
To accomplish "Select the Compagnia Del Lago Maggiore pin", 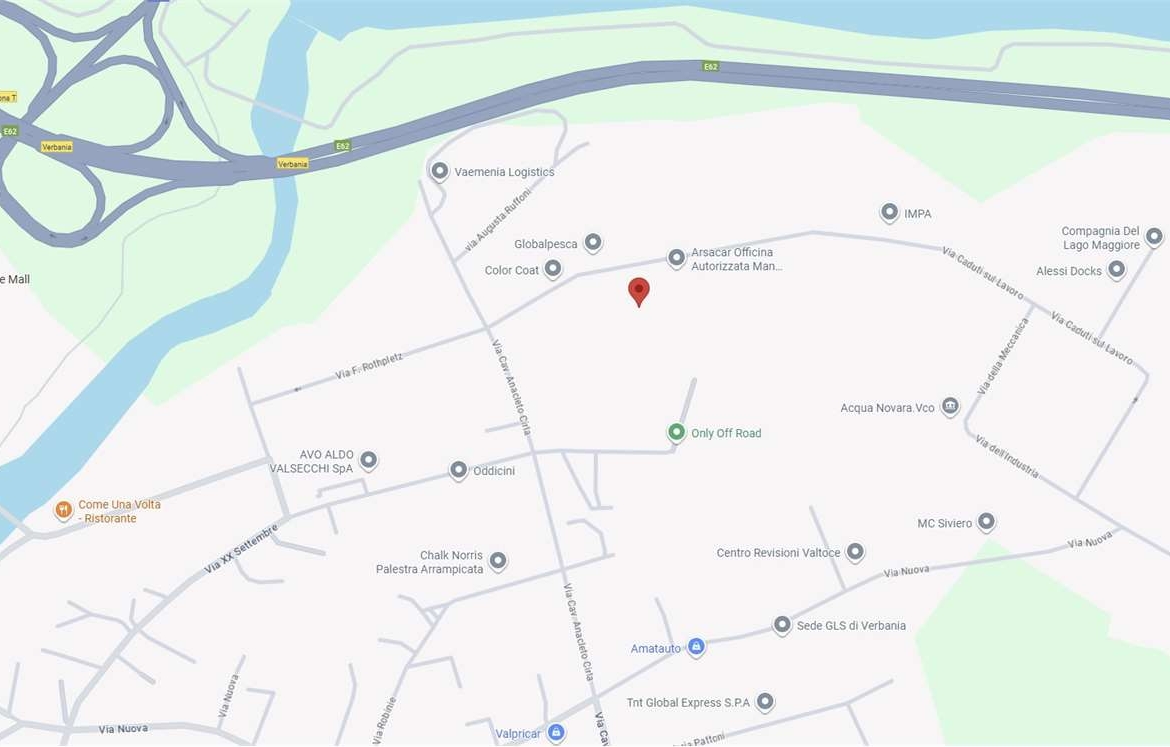I will click(1154, 237).
